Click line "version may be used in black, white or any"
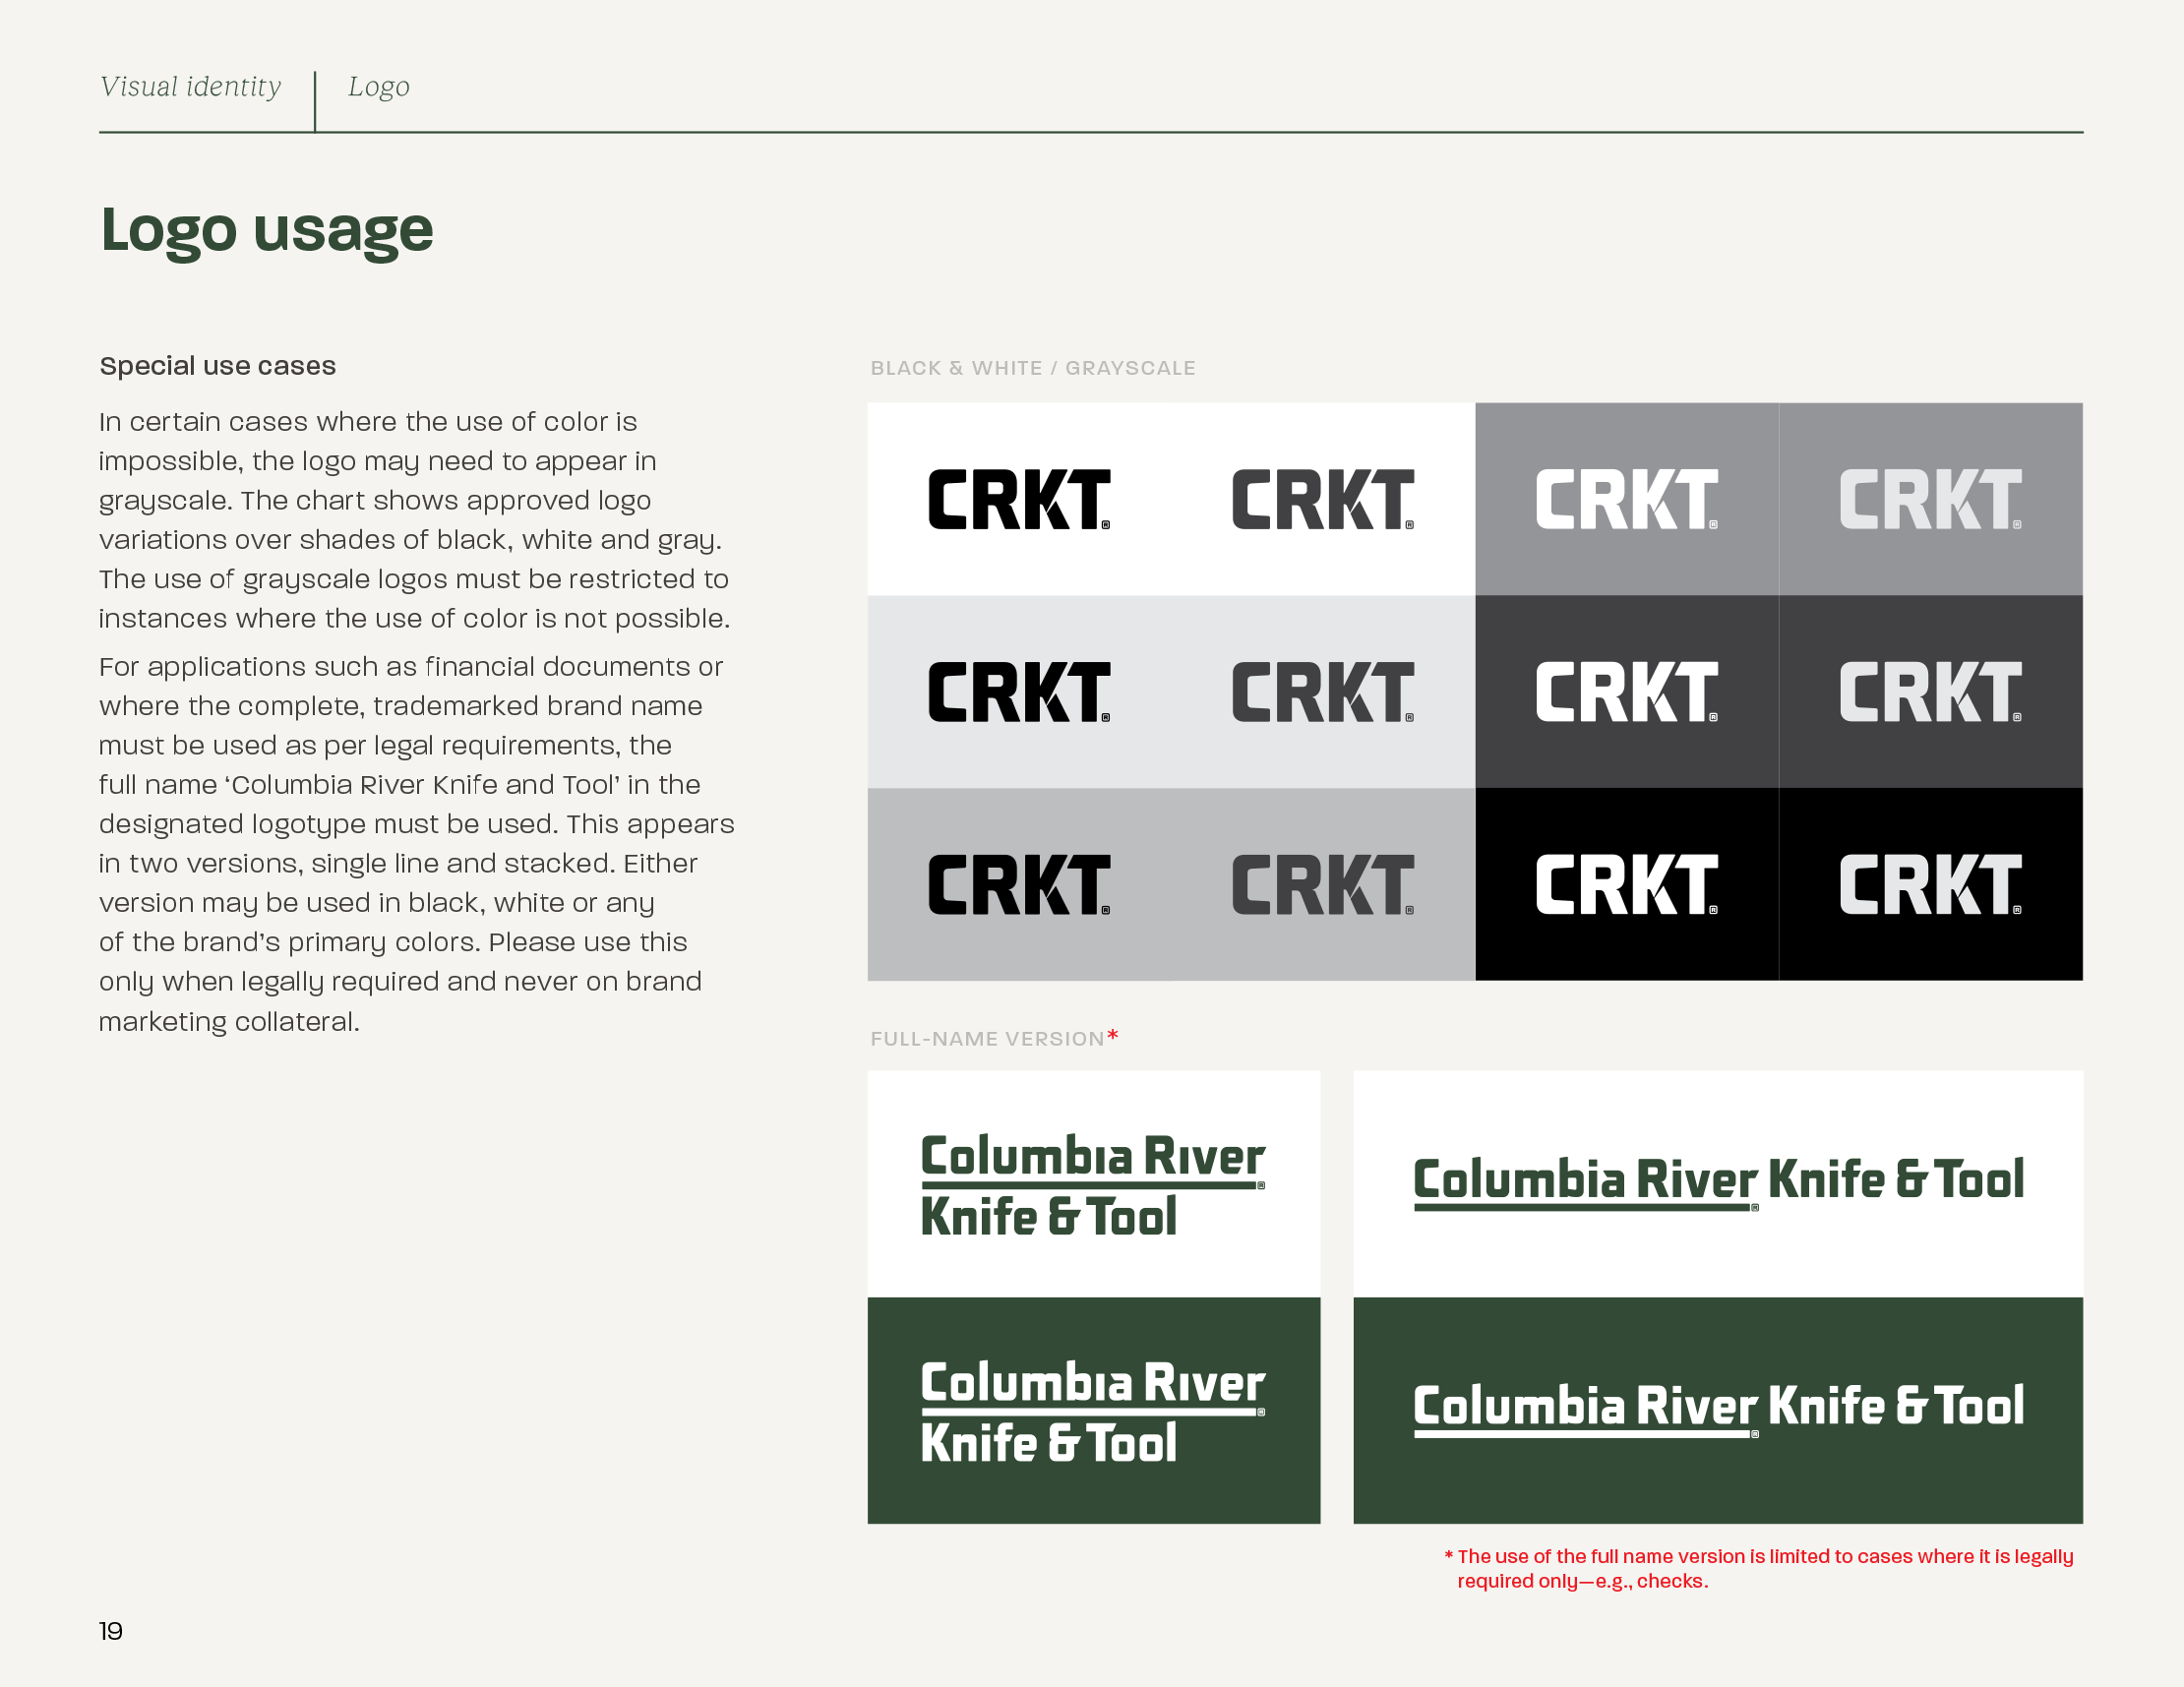The image size is (2184, 1687). (x=377, y=903)
